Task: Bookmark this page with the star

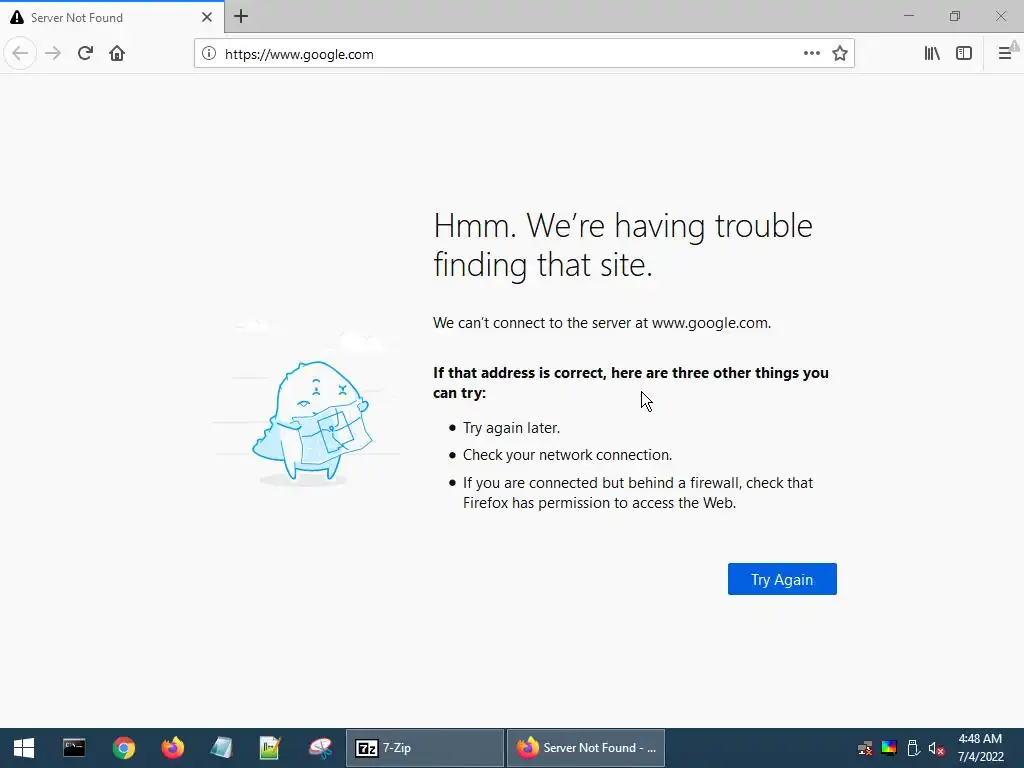Action: pyautogui.click(x=840, y=54)
